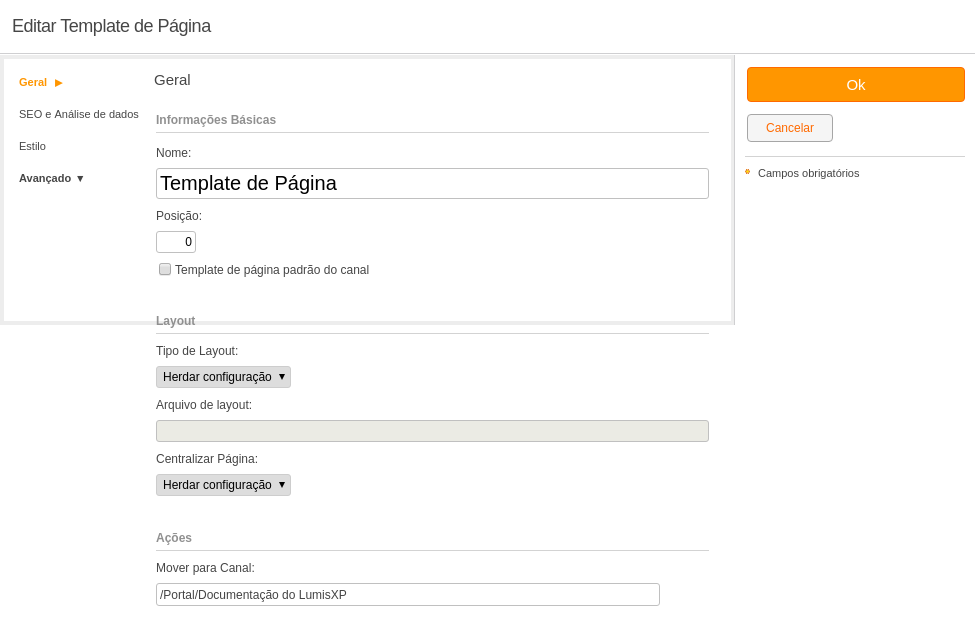Click the Editar Template de Página title

click(111, 26)
